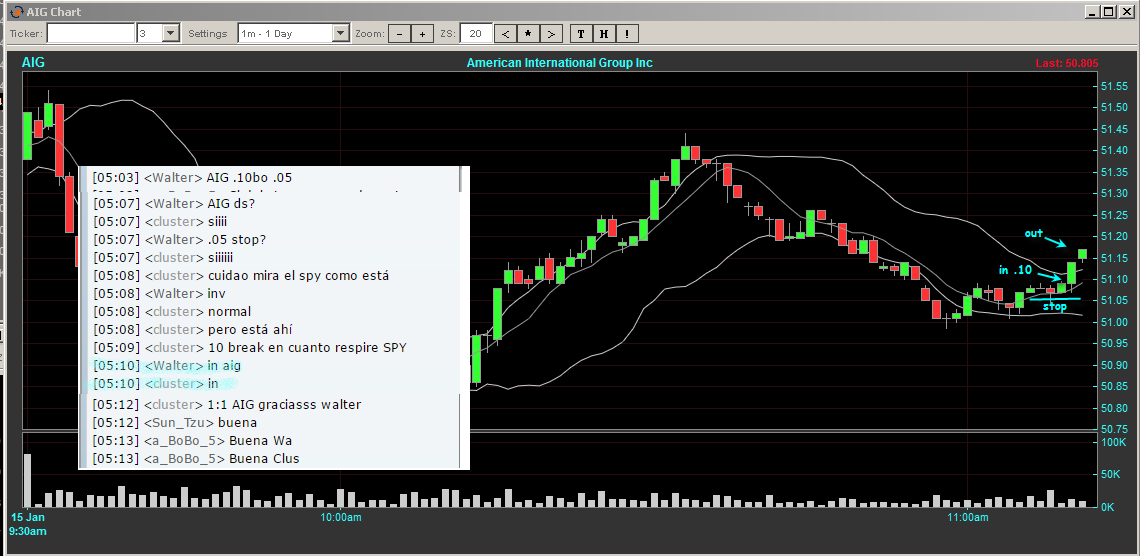This screenshot has height=556, width=1140.
Task: Close the AIG Chart window
Action: click(x=1126, y=12)
